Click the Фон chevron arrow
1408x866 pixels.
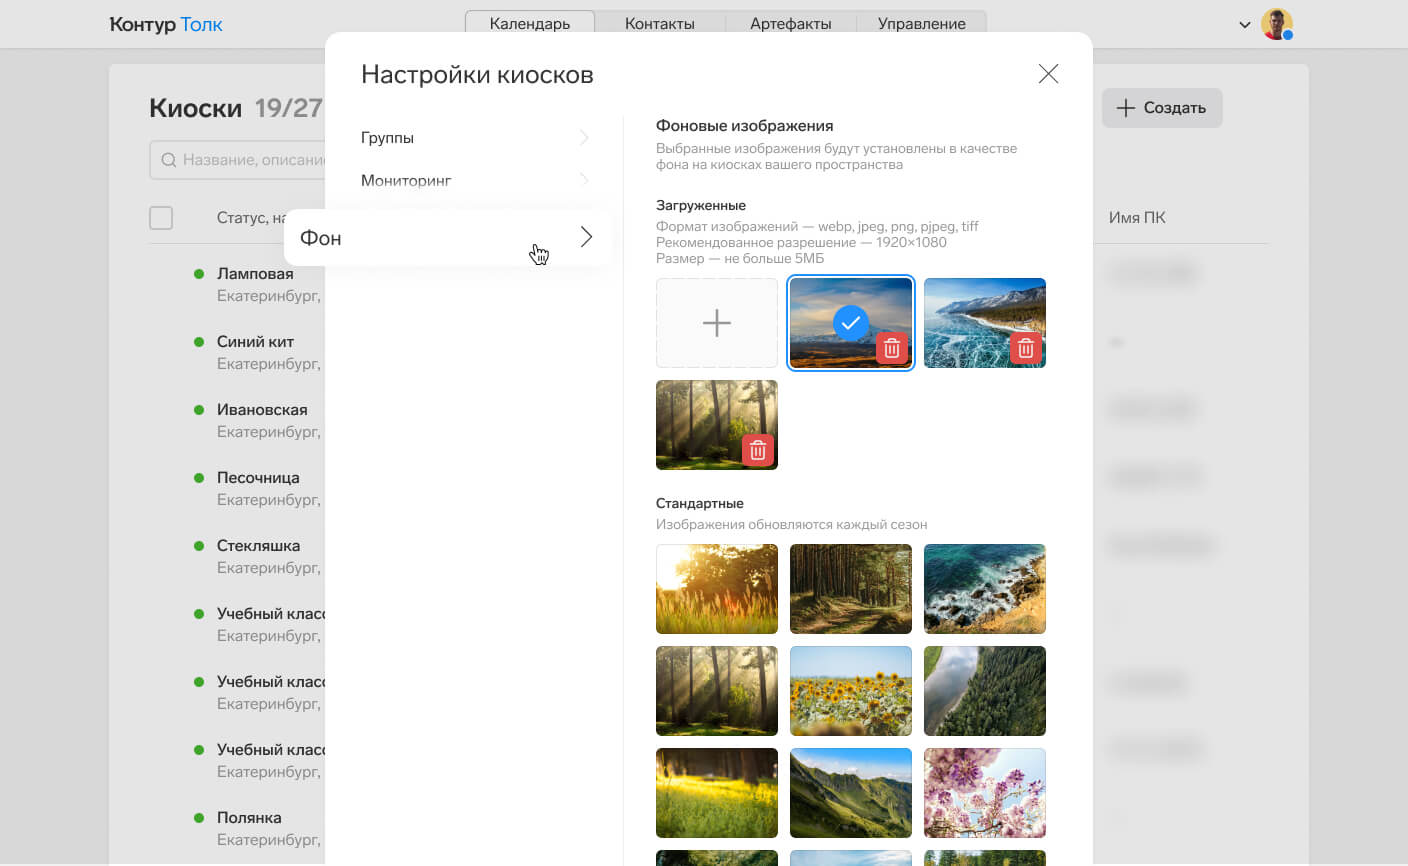(587, 237)
